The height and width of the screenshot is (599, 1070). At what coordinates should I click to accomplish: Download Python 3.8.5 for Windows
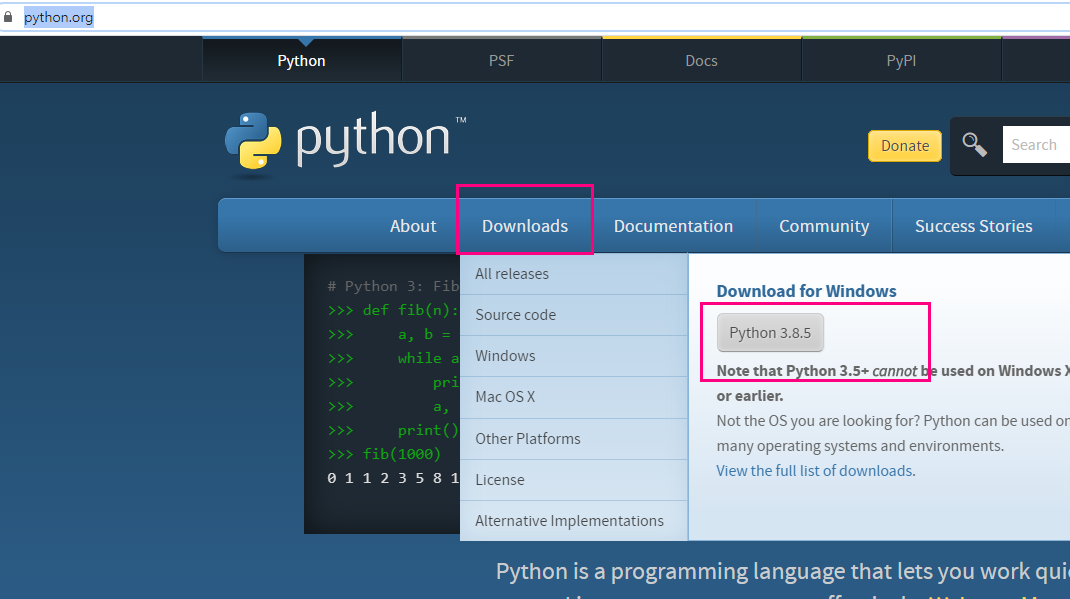(x=770, y=333)
